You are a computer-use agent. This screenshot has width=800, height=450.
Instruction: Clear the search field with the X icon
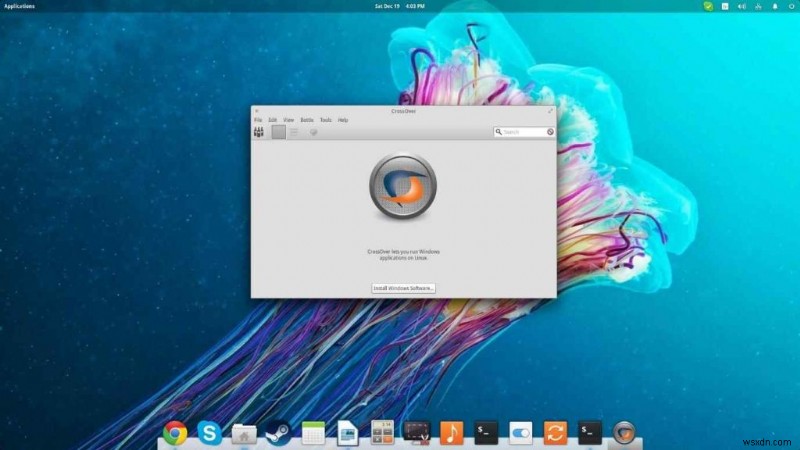coord(550,132)
